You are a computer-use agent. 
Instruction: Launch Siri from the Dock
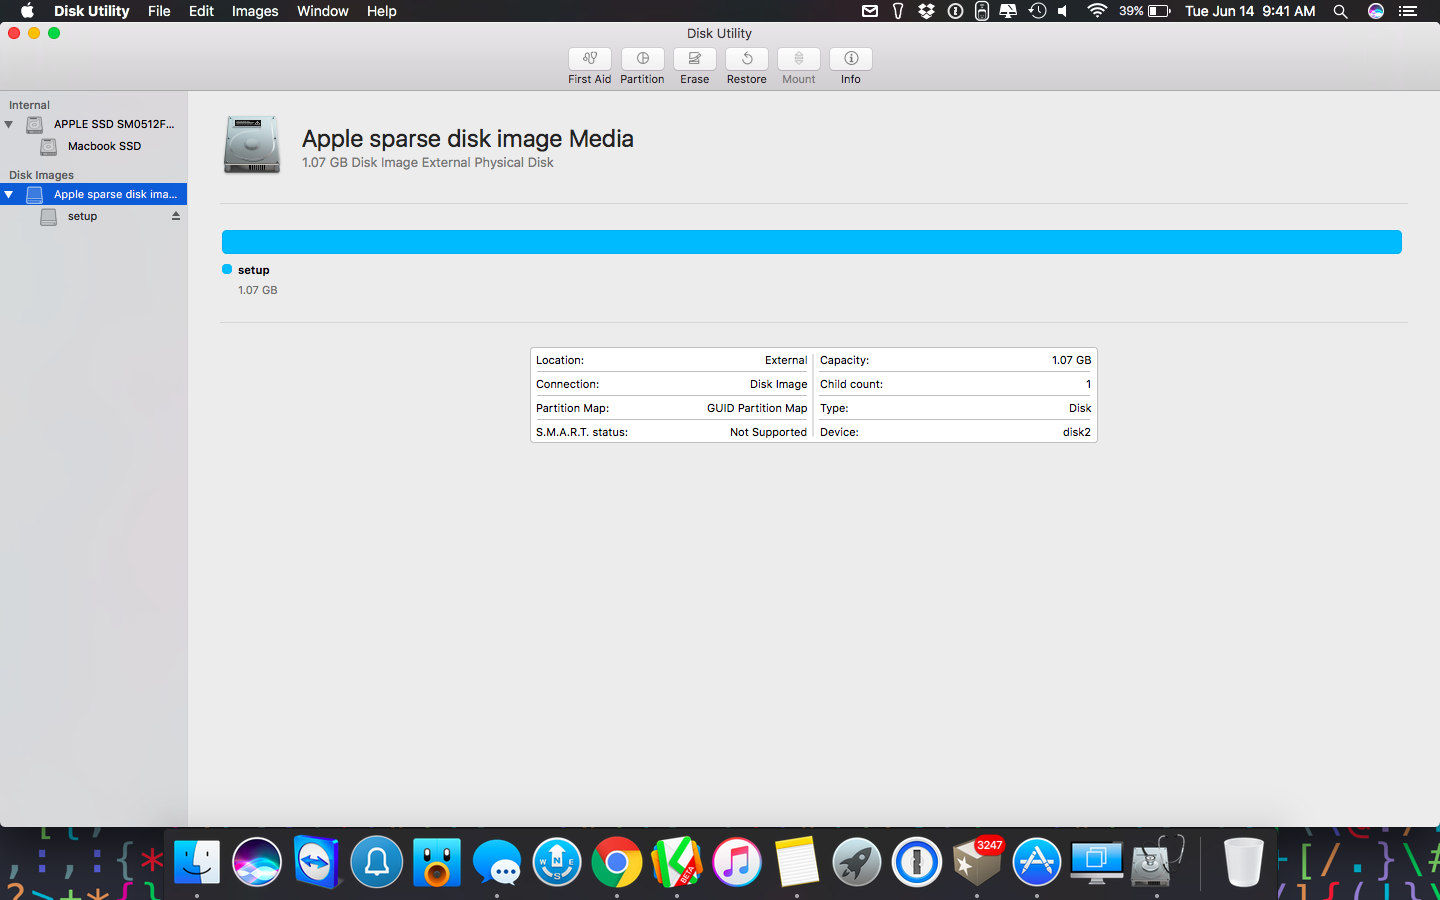tap(257, 862)
